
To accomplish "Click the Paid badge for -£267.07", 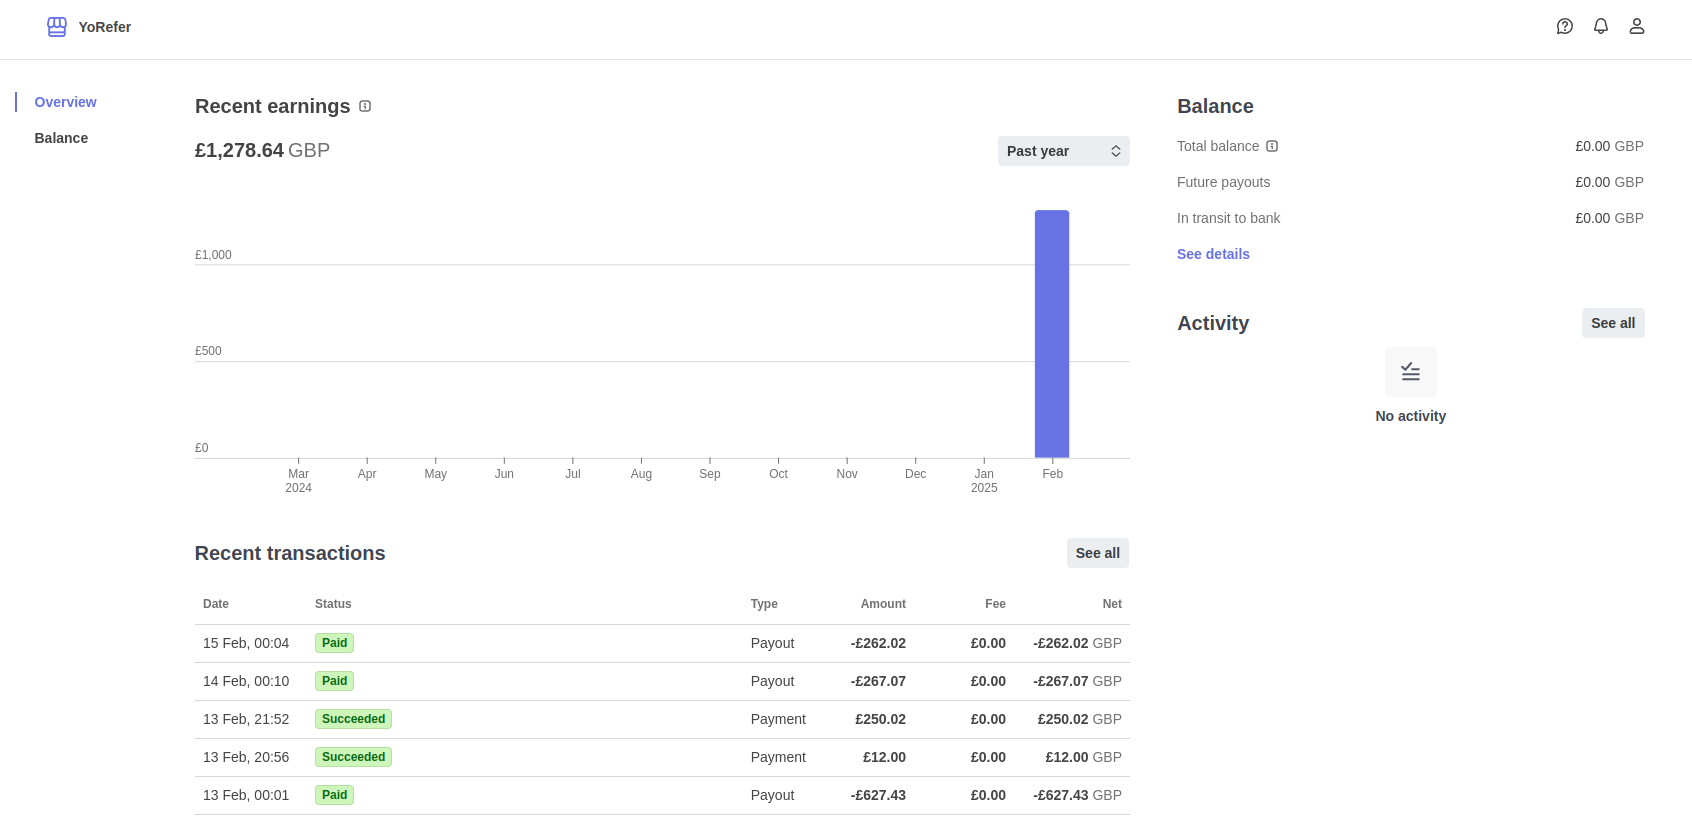I will pyautogui.click(x=334, y=681).
